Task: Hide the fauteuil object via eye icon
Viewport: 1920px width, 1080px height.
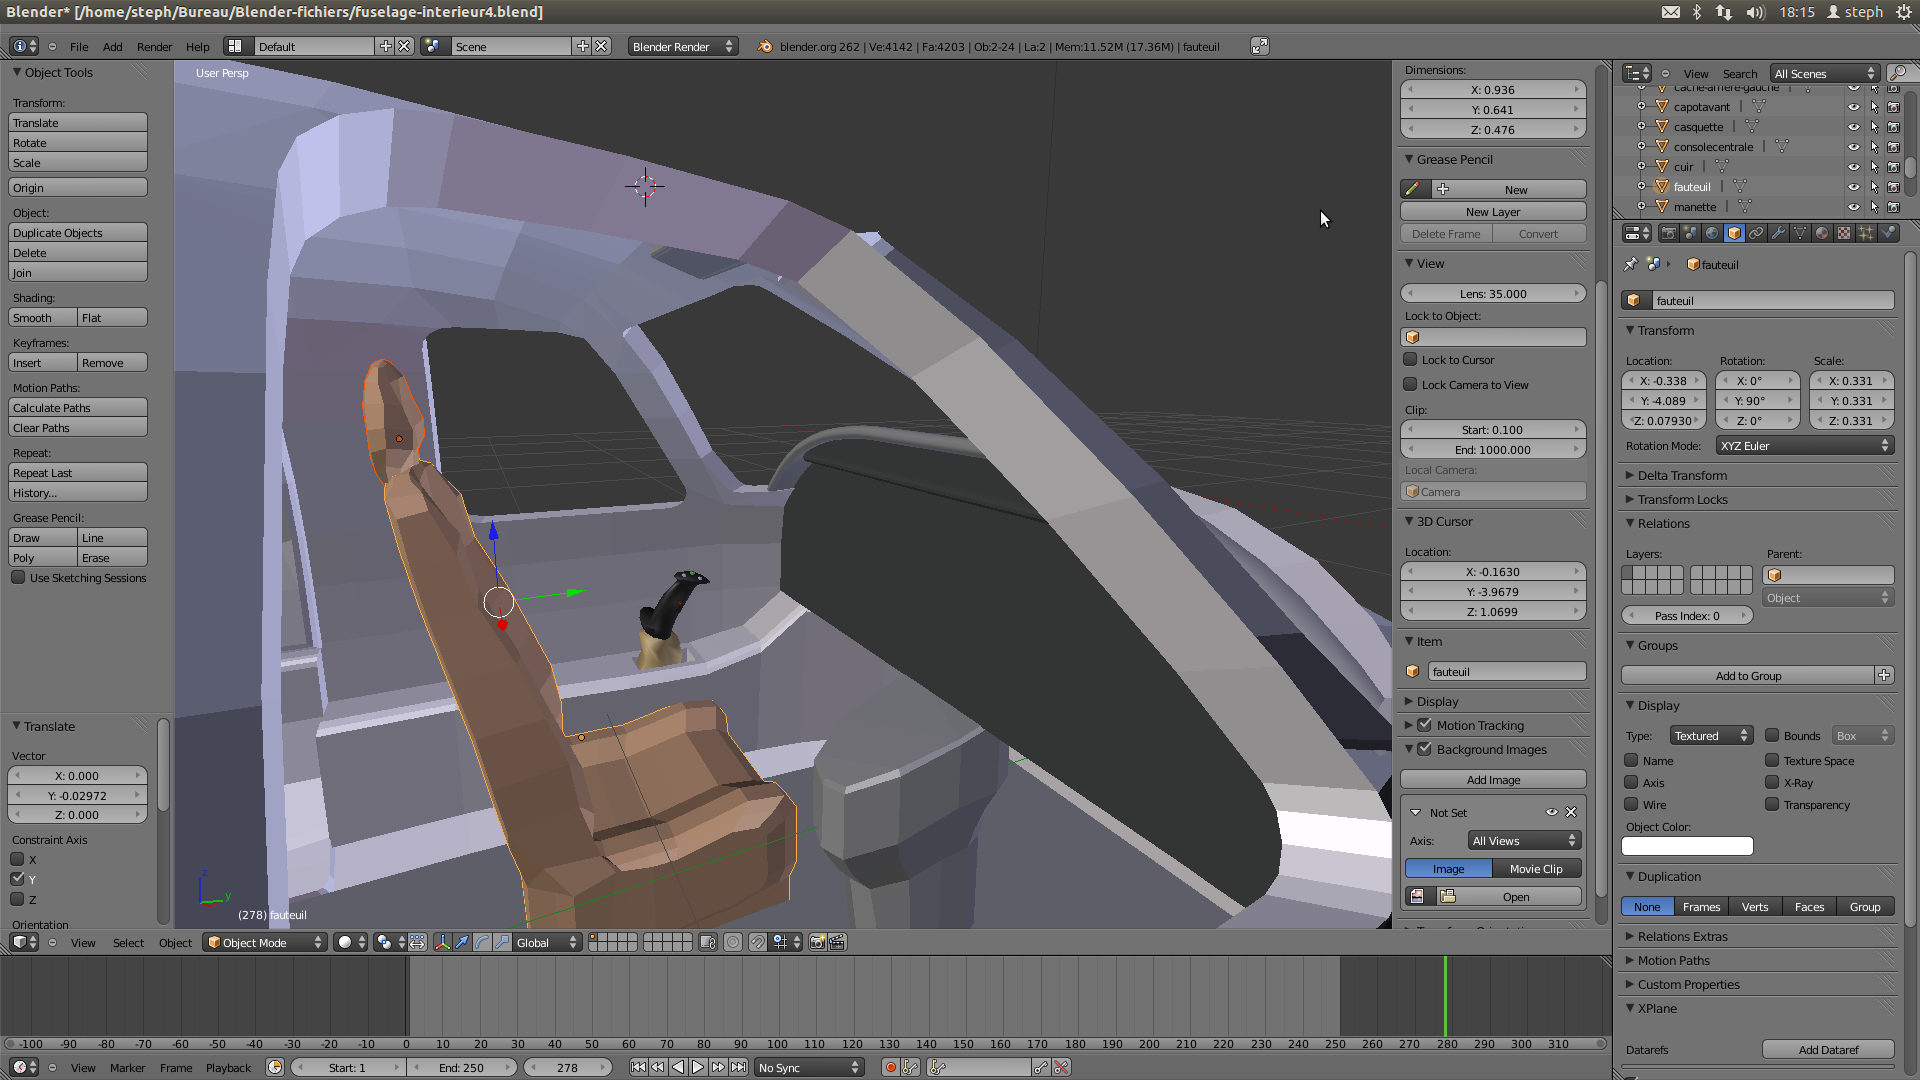Action: [x=1853, y=187]
